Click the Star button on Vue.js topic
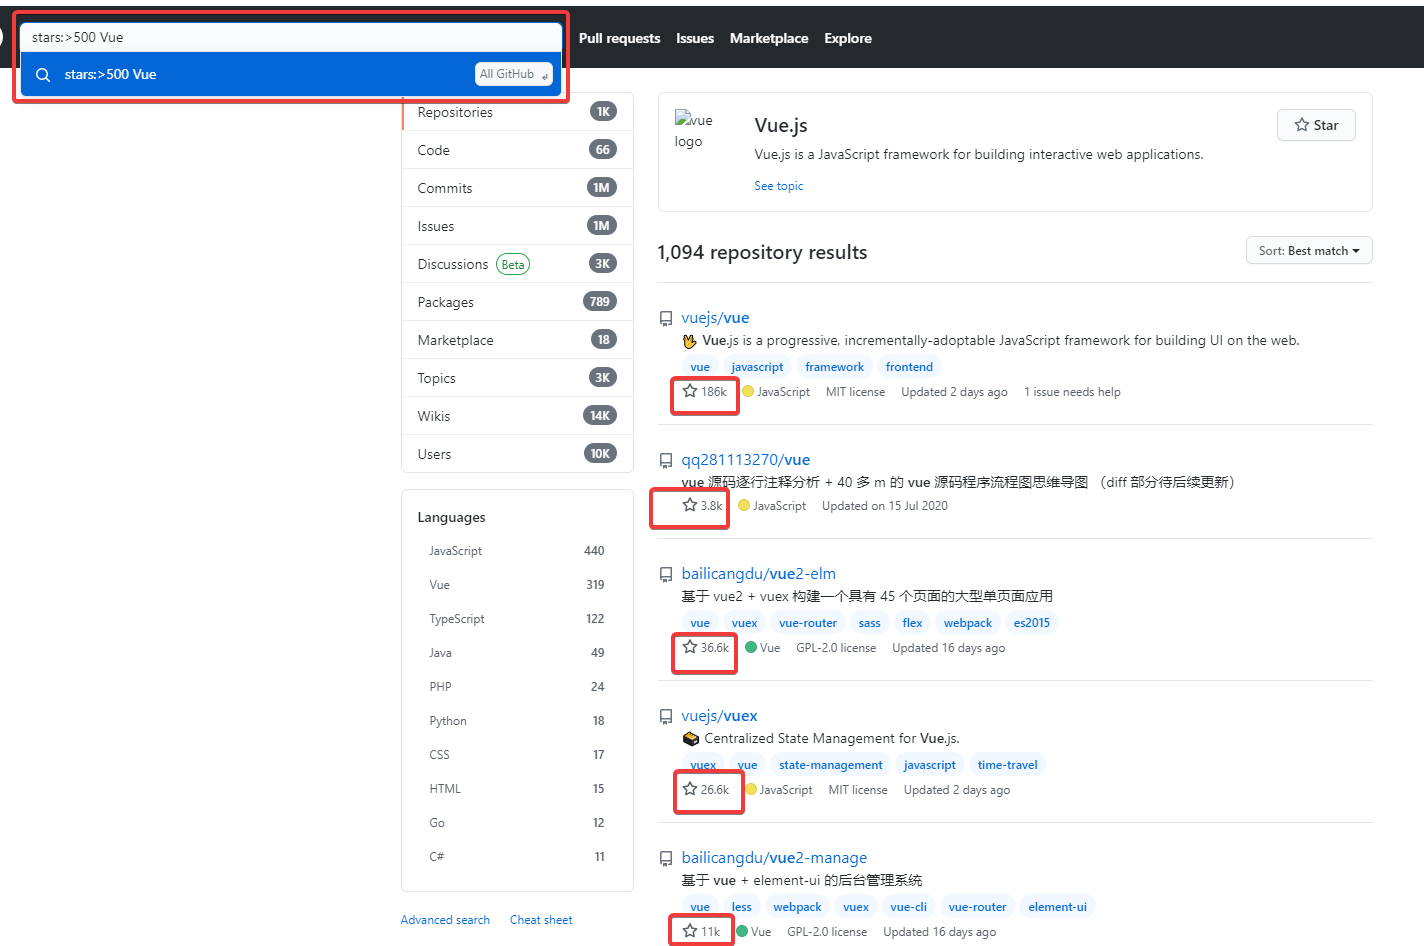 (1316, 125)
